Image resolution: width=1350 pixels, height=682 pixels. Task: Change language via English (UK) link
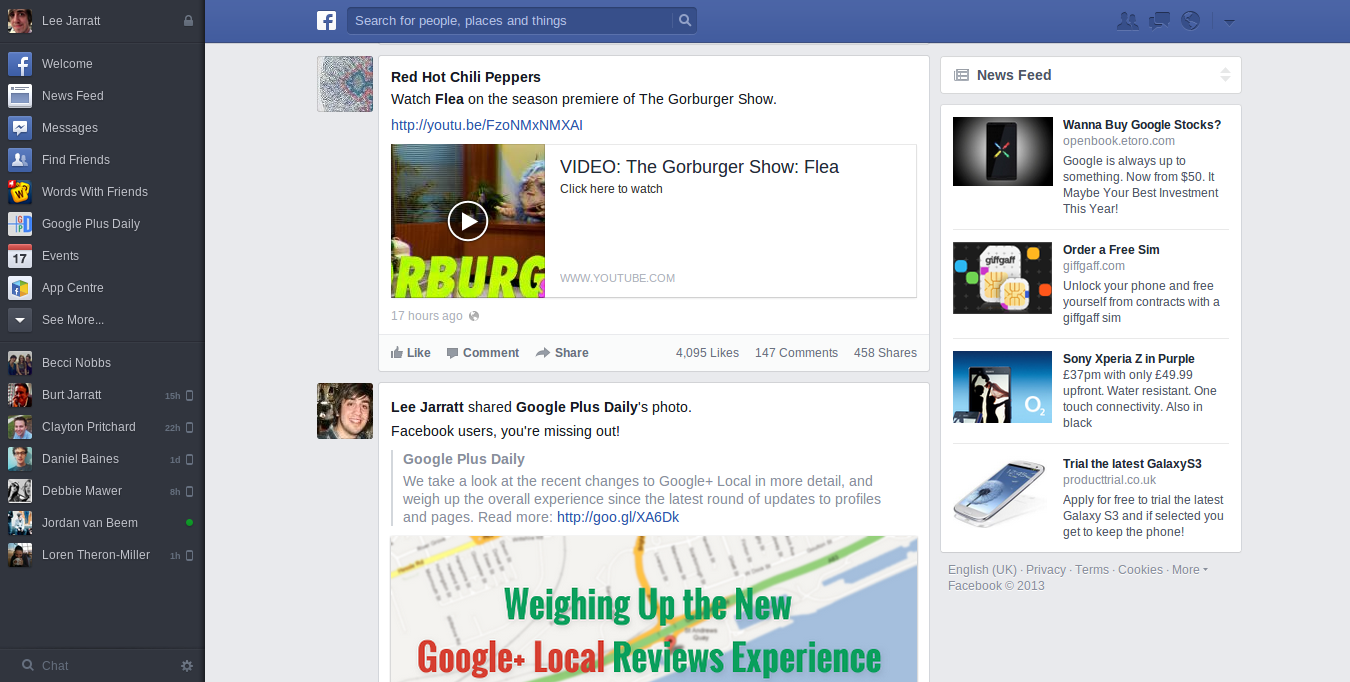pyautogui.click(x=982, y=570)
